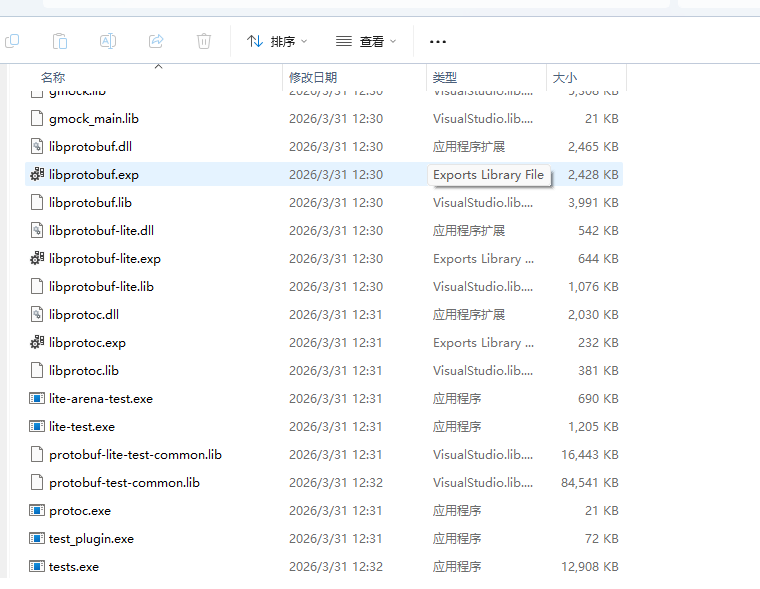The image size is (760, 589).
Task: Select the libprotoc.dll file icon
Action: coord(37,315)
